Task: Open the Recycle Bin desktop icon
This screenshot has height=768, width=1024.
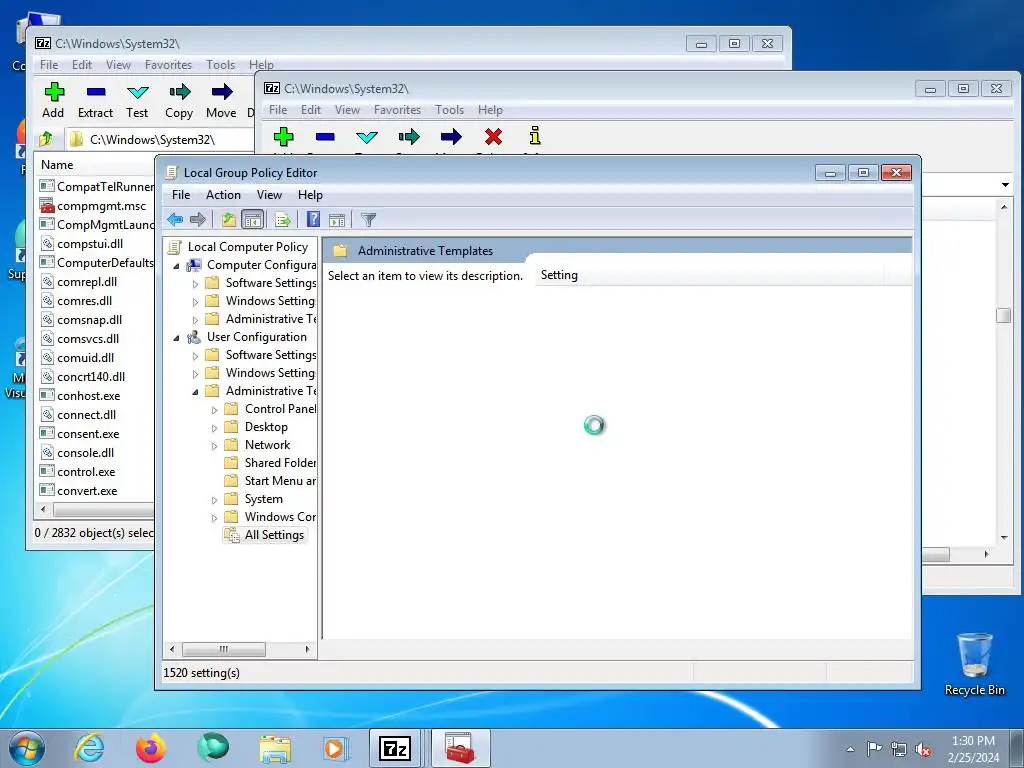Action: 974,664
